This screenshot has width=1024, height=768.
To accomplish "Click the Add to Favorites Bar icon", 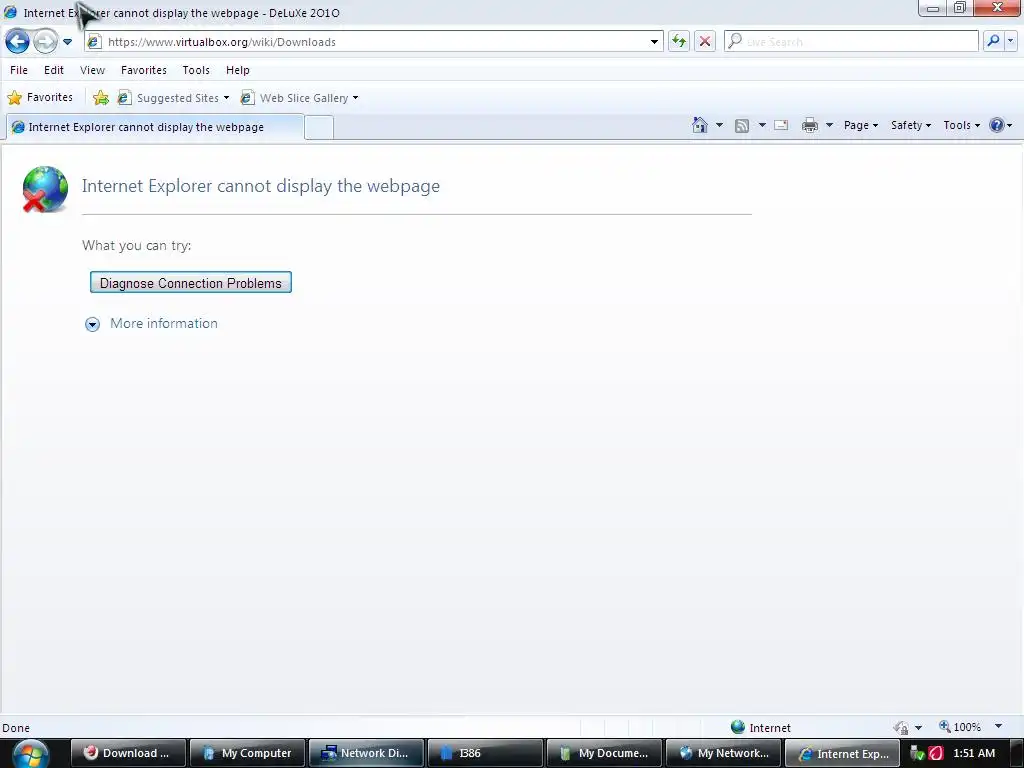I will pyautogui.click(x=101, y=98).
